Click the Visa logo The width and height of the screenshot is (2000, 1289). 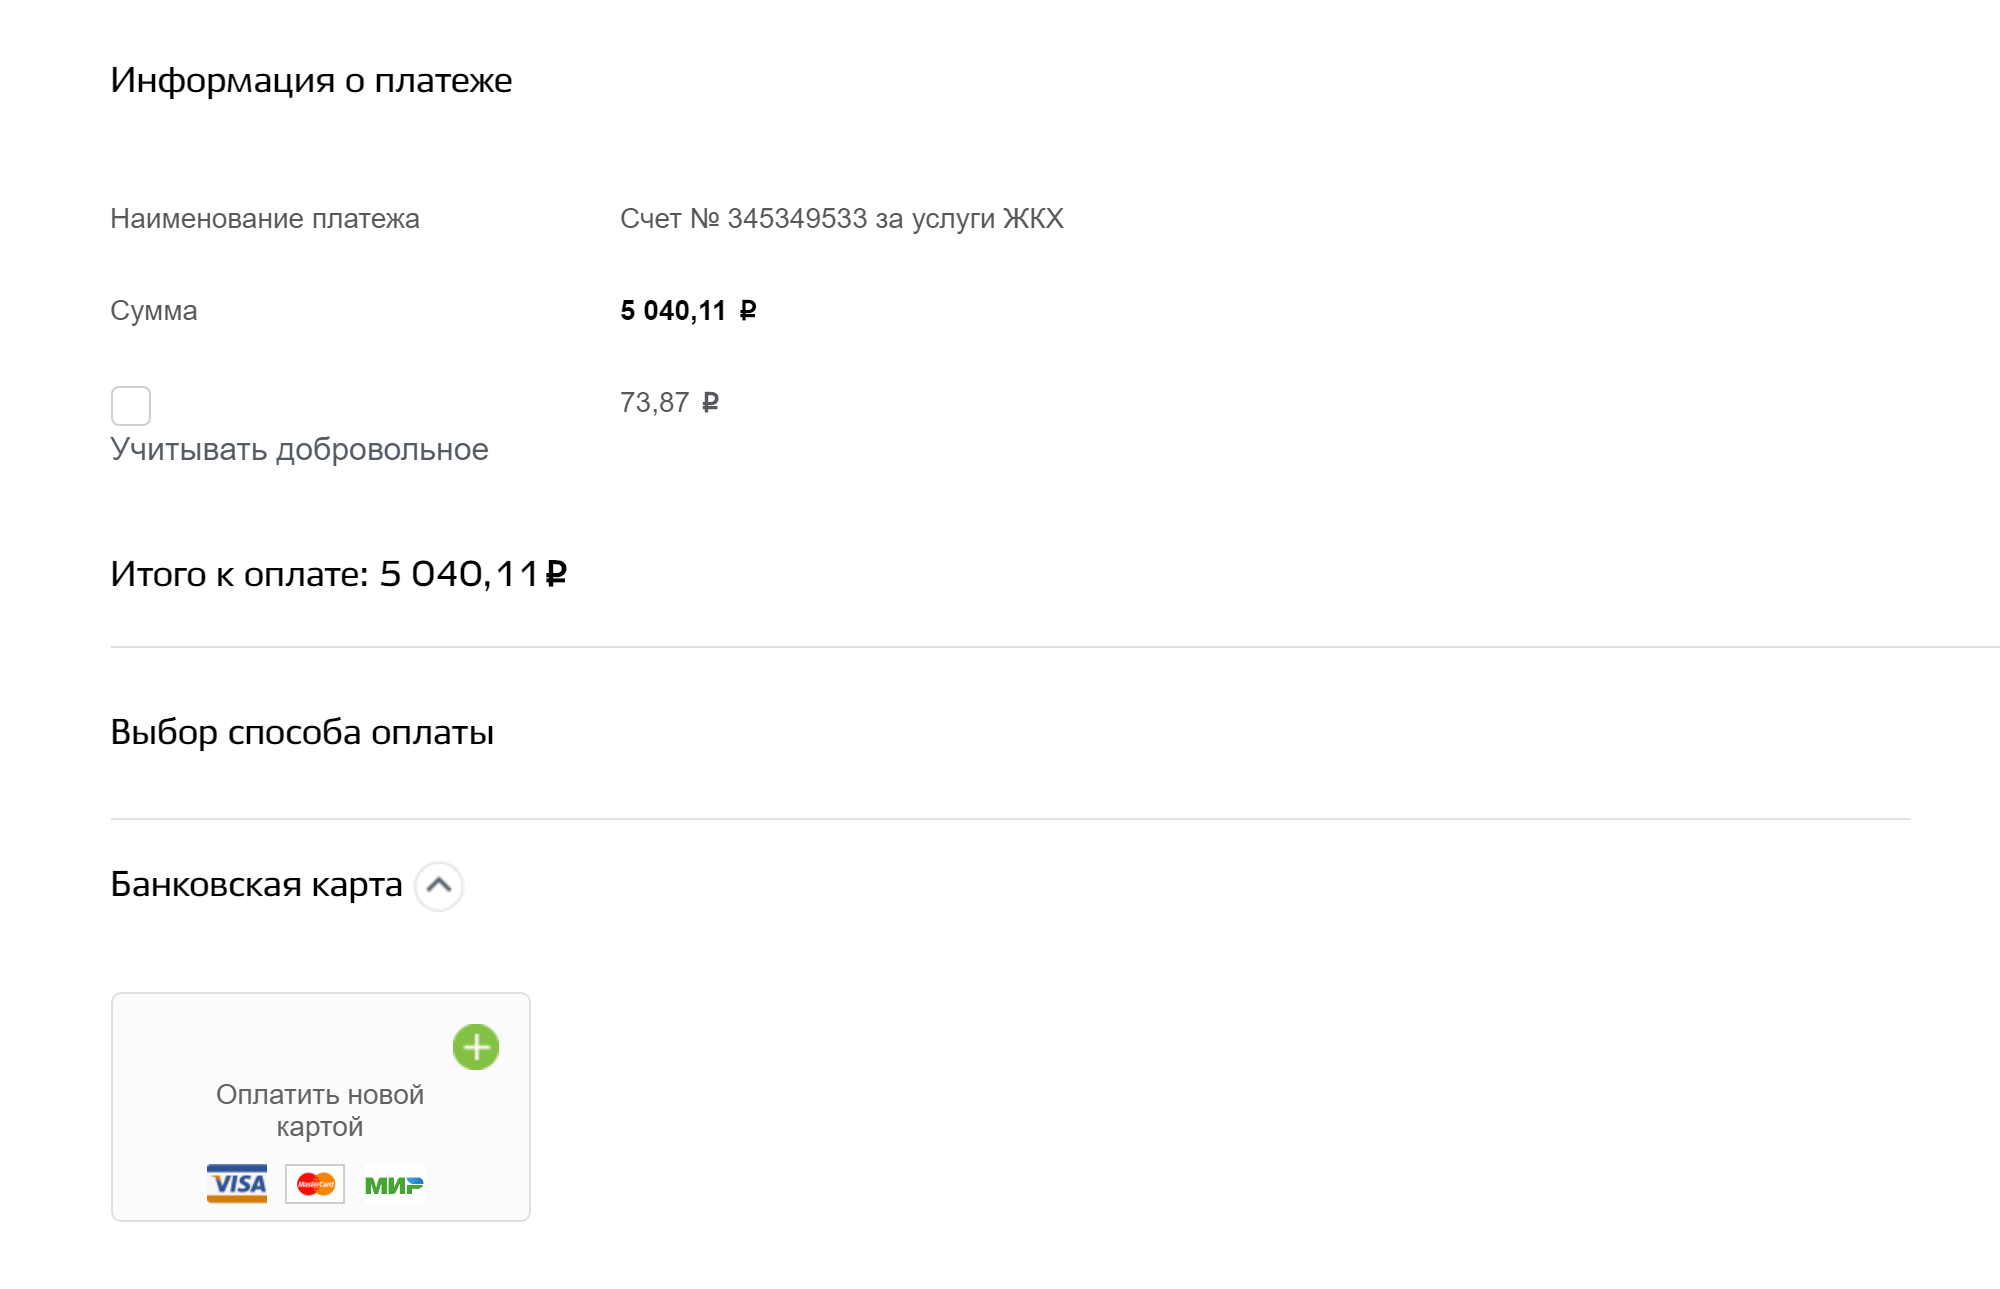pos(237,1184)
